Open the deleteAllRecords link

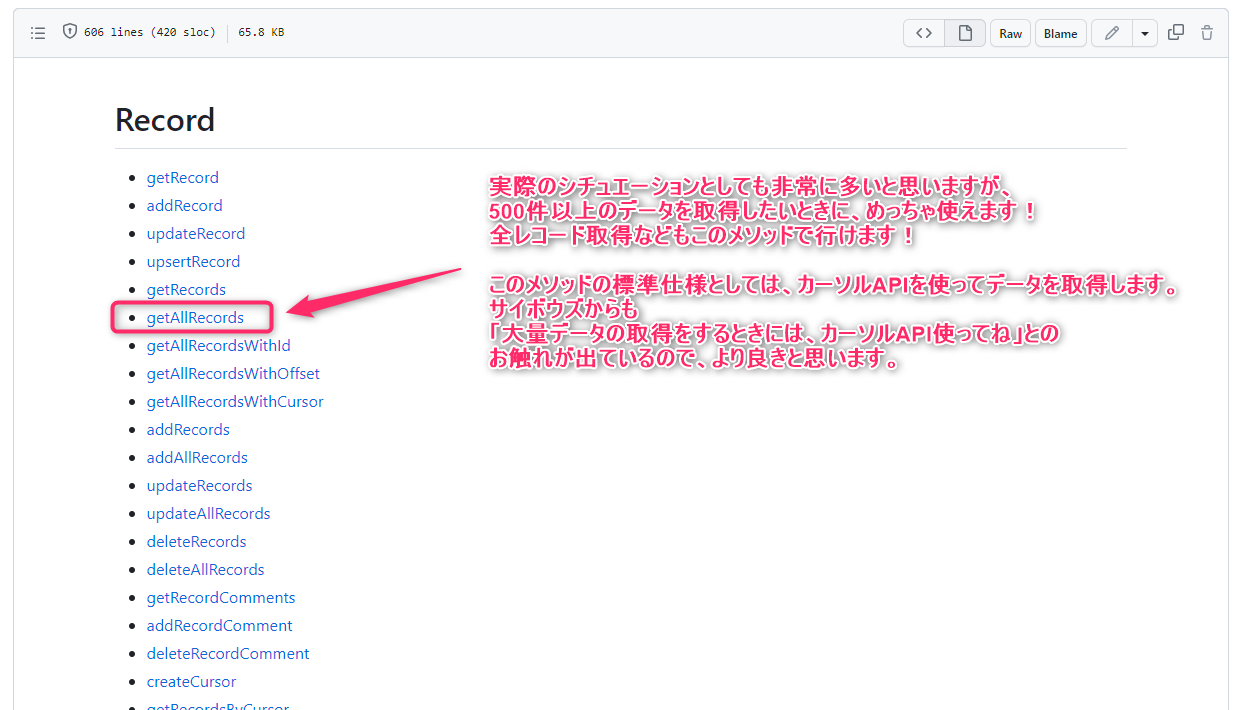(205, 569)
